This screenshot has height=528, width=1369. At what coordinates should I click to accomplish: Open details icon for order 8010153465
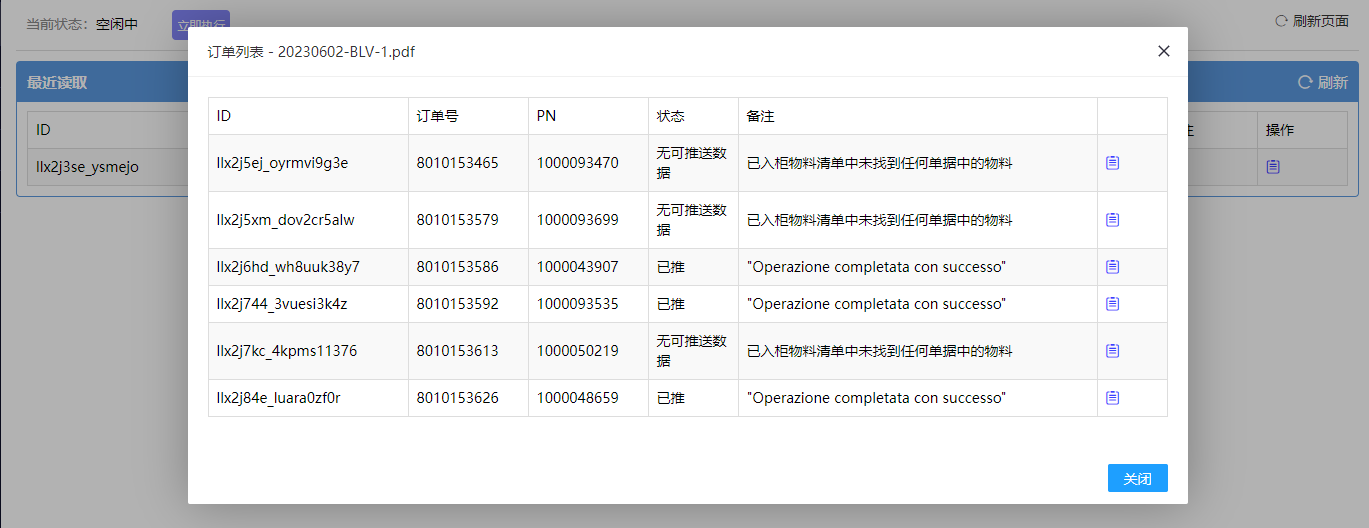[x=1112, y=163]
